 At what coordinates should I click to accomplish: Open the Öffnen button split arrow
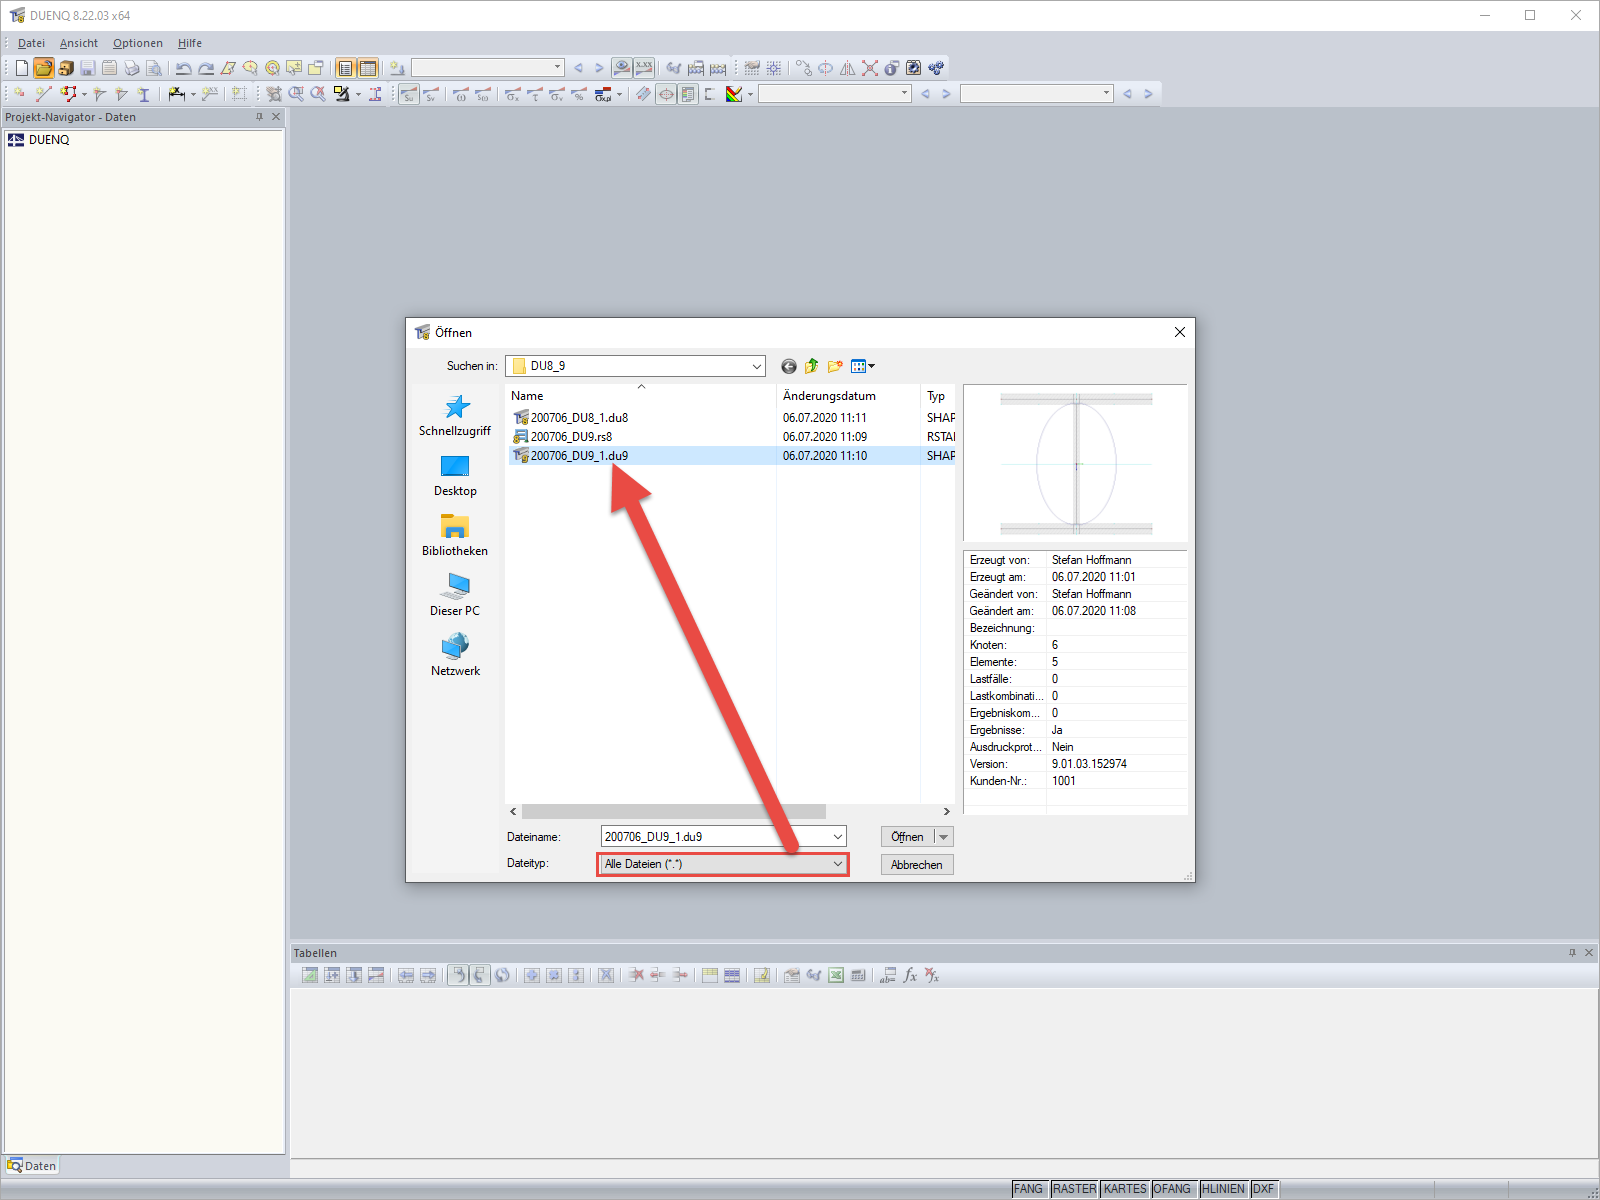[943, 837]
